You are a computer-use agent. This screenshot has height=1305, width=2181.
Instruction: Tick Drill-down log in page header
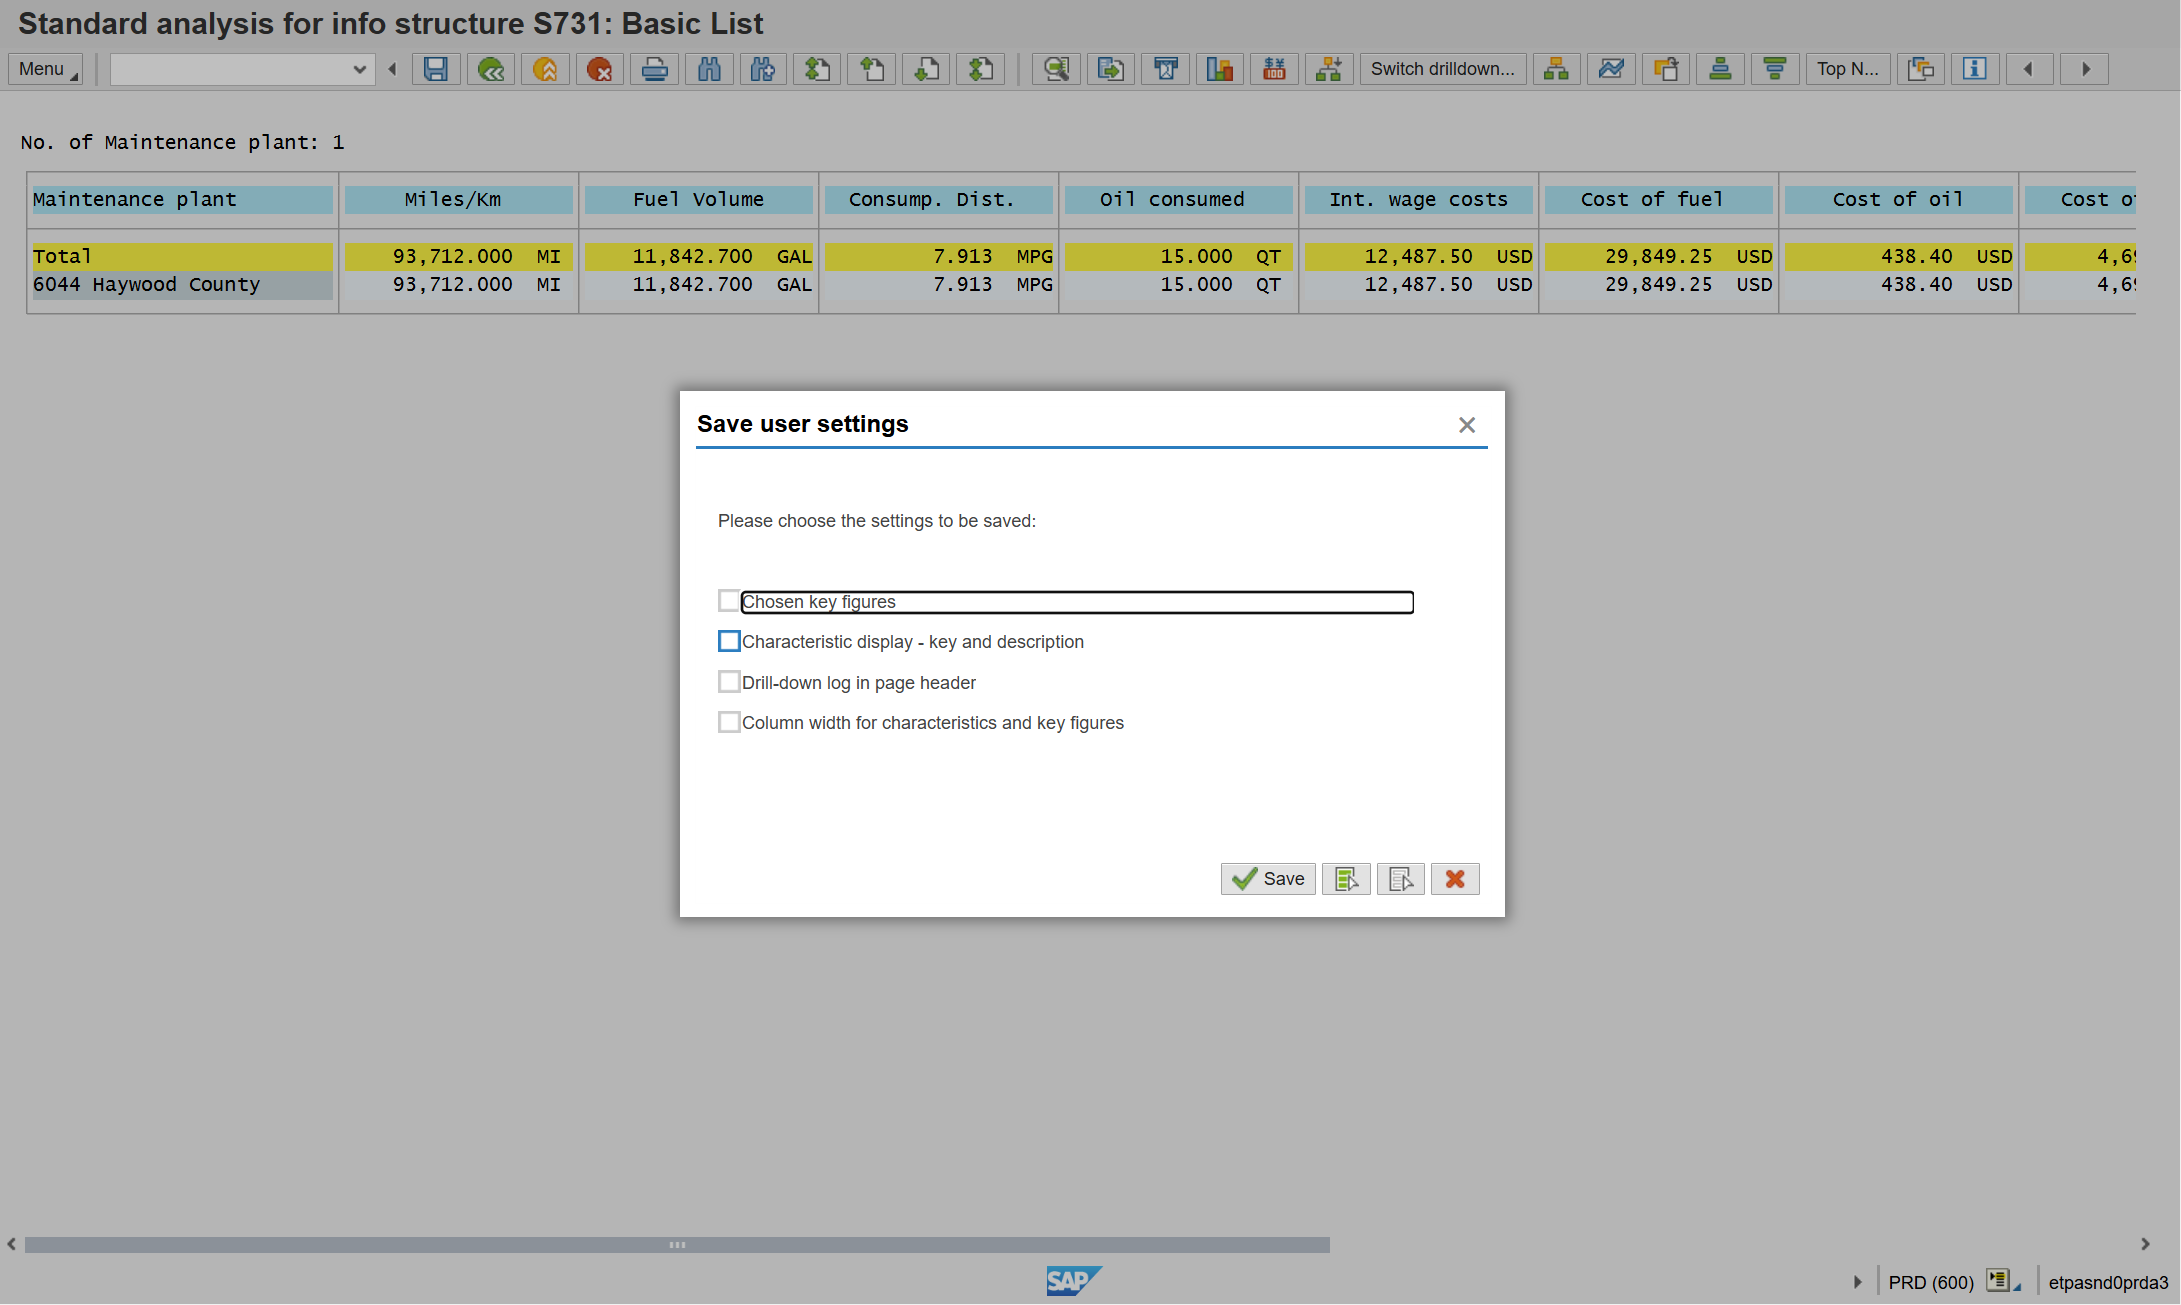pos(729,682)
